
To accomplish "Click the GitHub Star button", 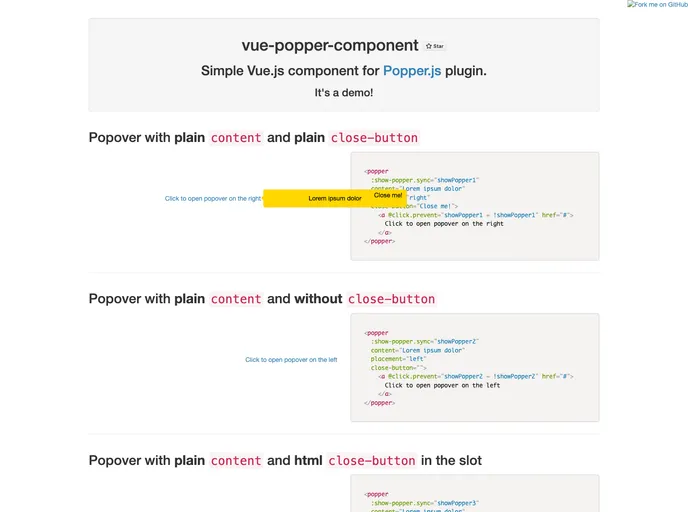I will pyautogui.click(x=435, y=46).
